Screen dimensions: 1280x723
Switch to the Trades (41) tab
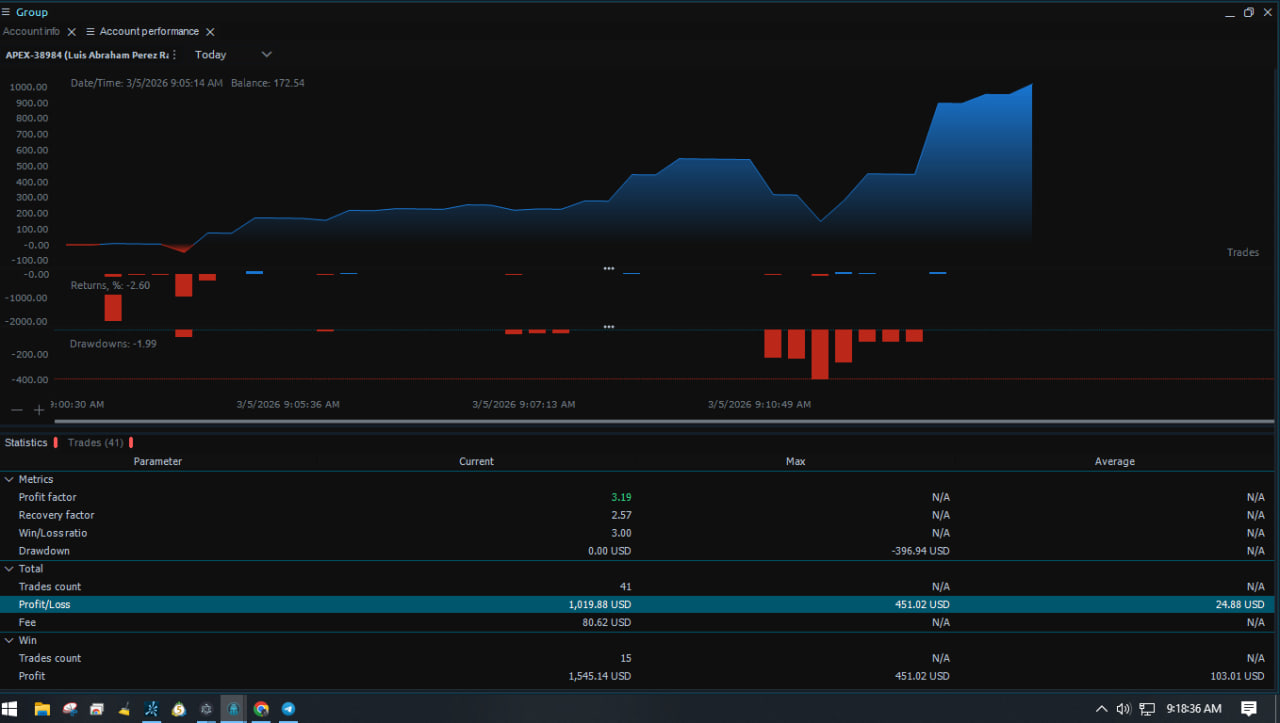(x=95, y=442)
